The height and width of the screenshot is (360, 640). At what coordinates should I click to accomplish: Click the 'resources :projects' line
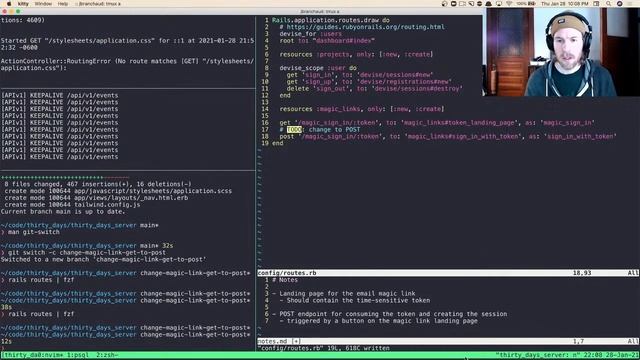[x=356, y=54]
